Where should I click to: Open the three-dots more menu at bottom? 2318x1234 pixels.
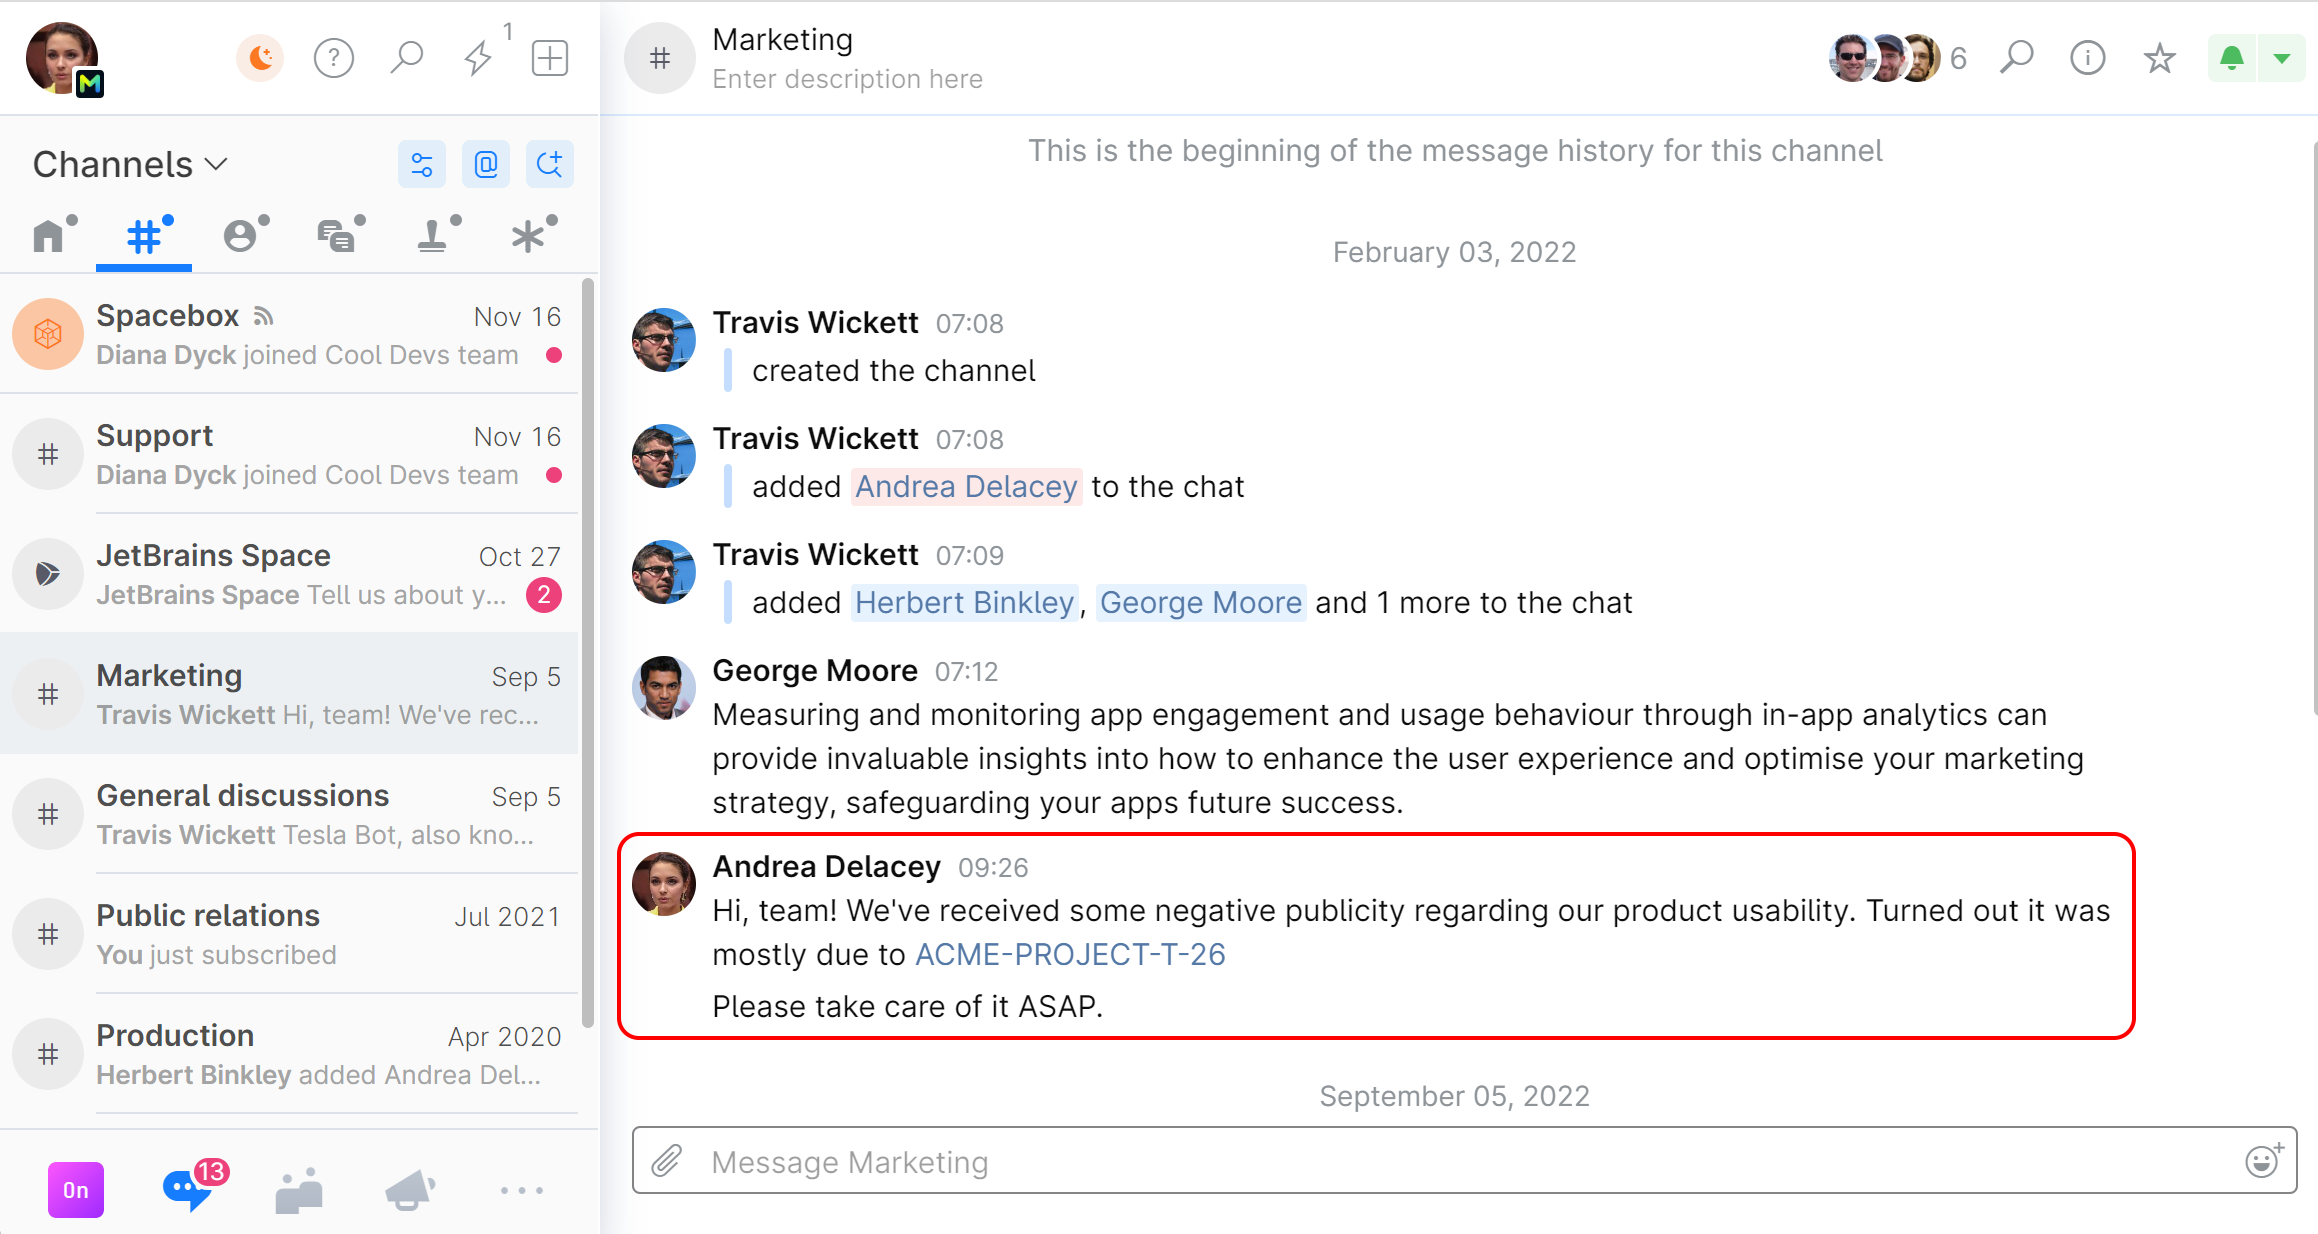click(521, 1190)
